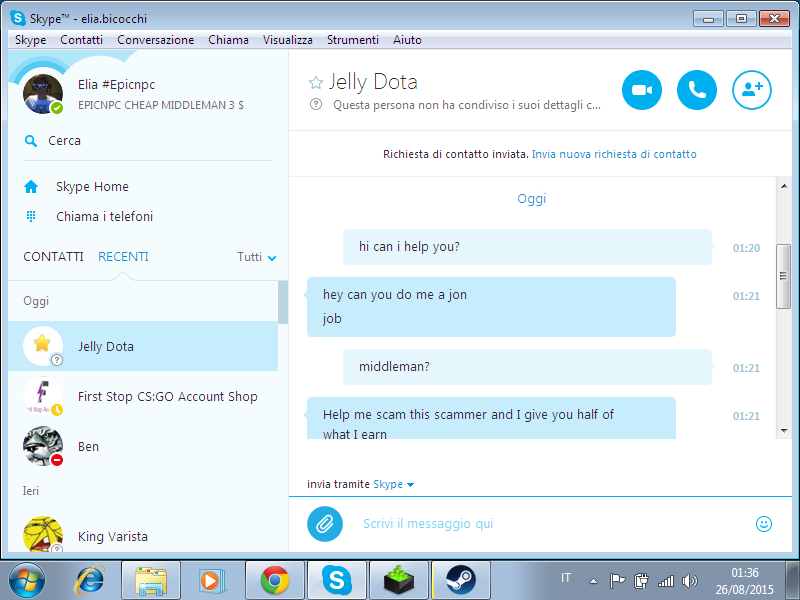This screenshot has width=800, height=600.
Task: Click the Cerca search field
Action: pyautogui.click(x=148, y=141)
